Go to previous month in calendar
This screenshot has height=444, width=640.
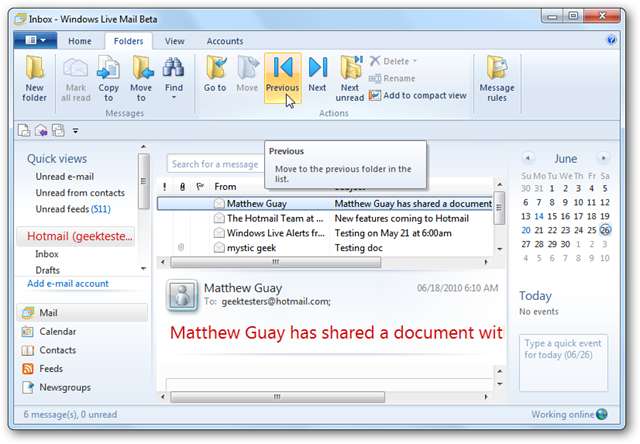pos(527,158)
